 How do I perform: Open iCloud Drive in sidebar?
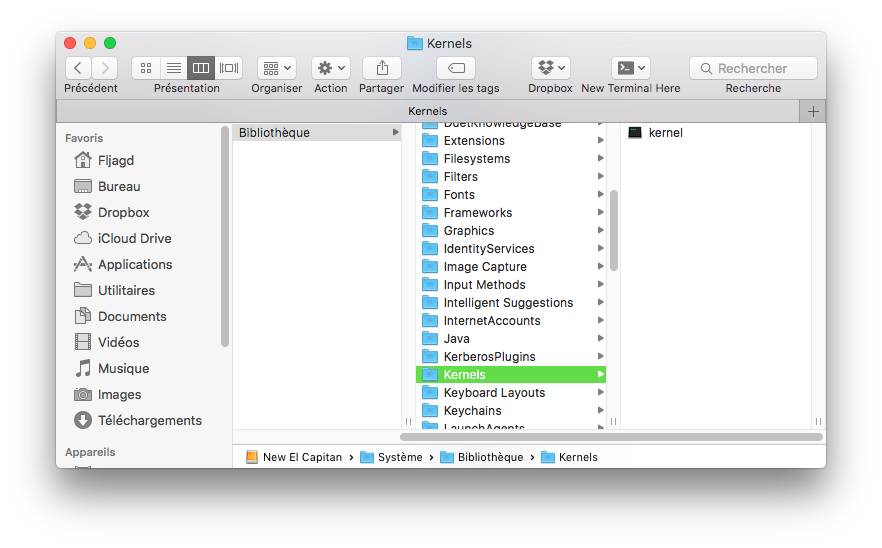click(x=134, y=238)
